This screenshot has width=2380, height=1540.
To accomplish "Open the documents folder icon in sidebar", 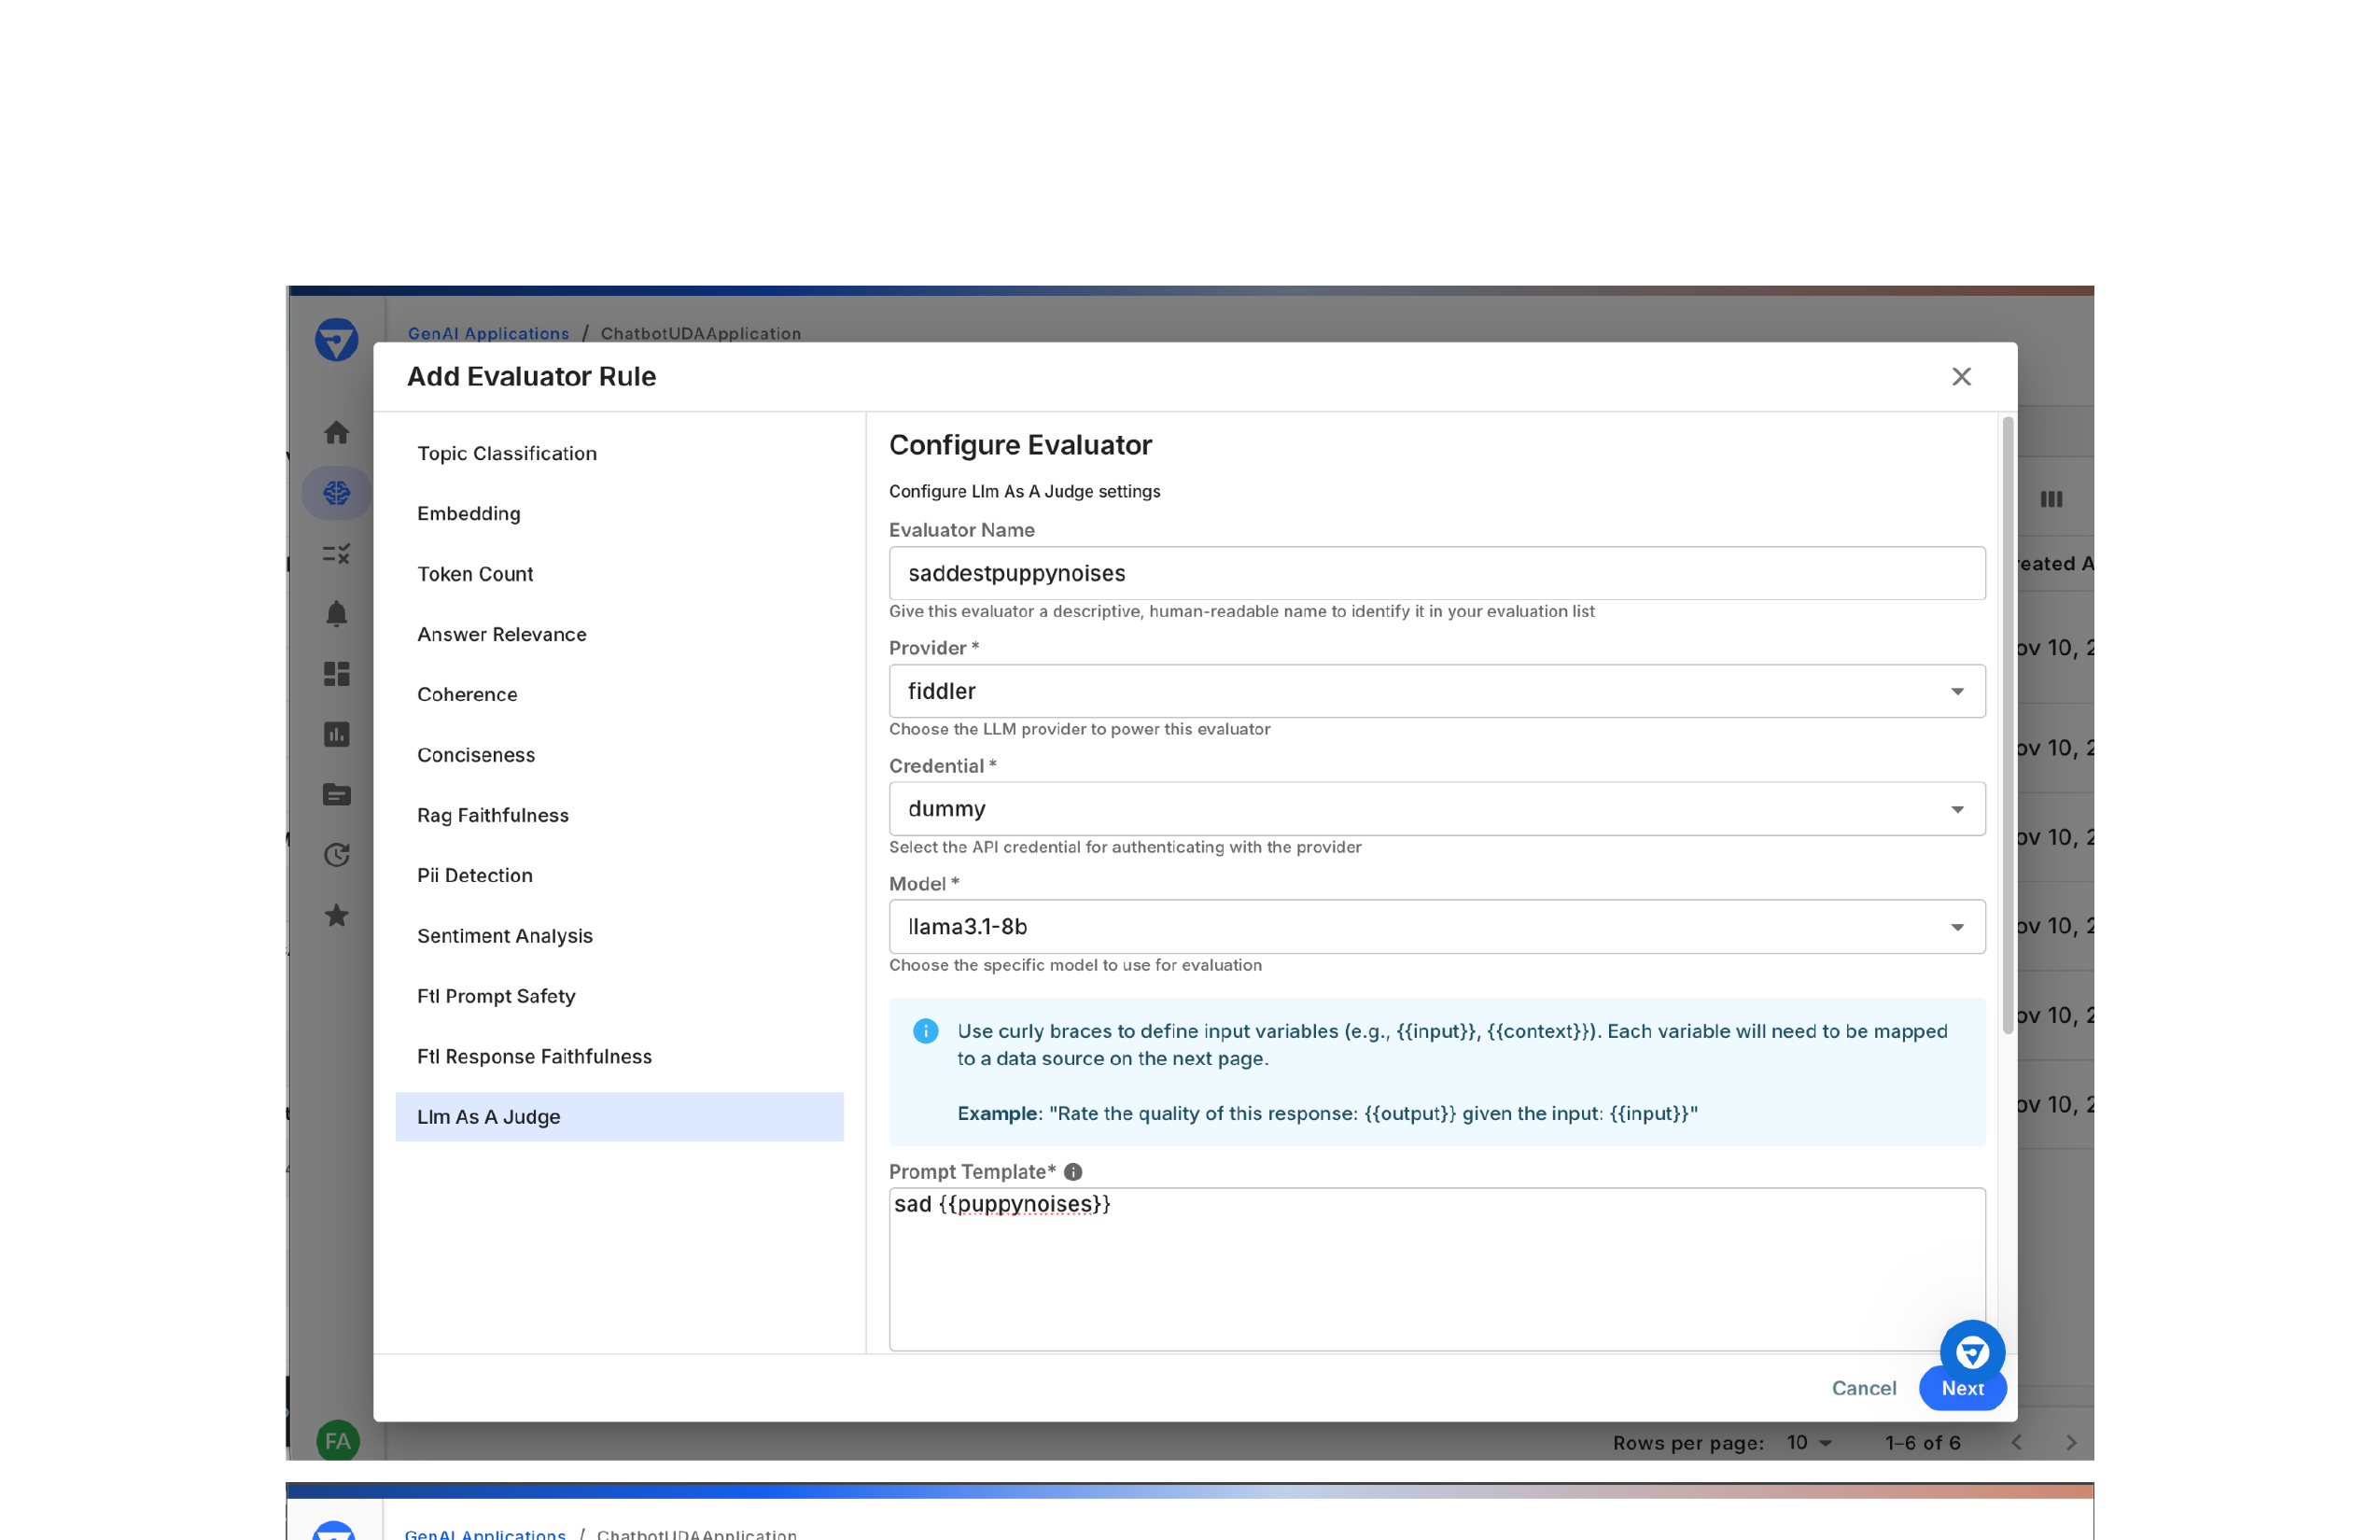I will tap(336, 794).
